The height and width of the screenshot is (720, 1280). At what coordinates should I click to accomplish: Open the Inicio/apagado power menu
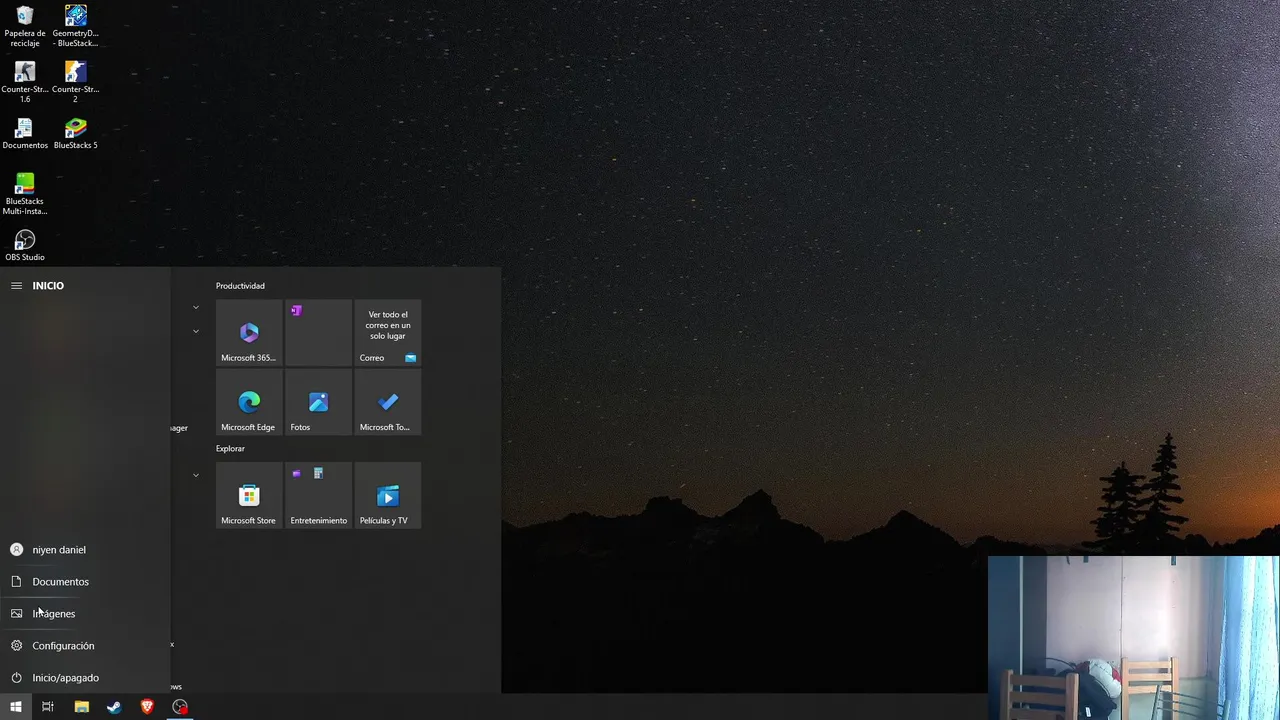point(85,678)
